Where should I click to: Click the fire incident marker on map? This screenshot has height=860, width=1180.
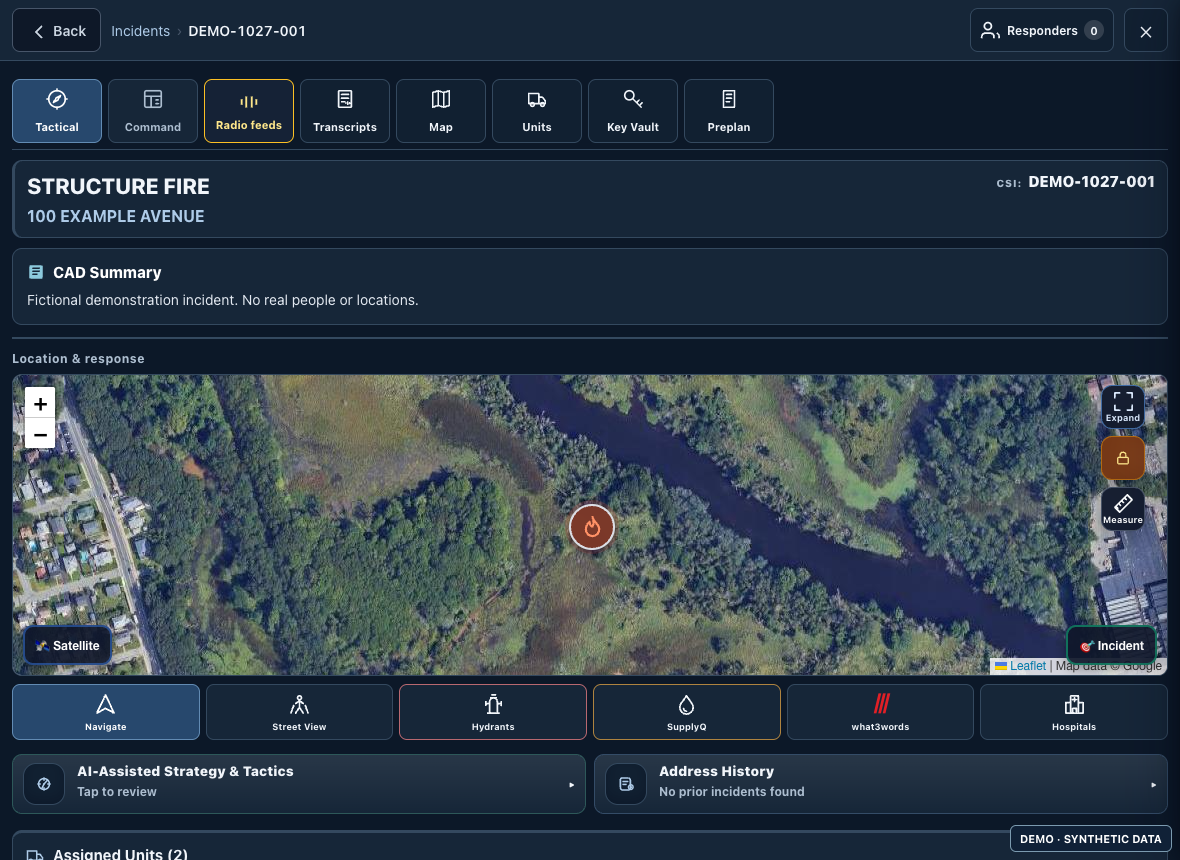(592, 527)
